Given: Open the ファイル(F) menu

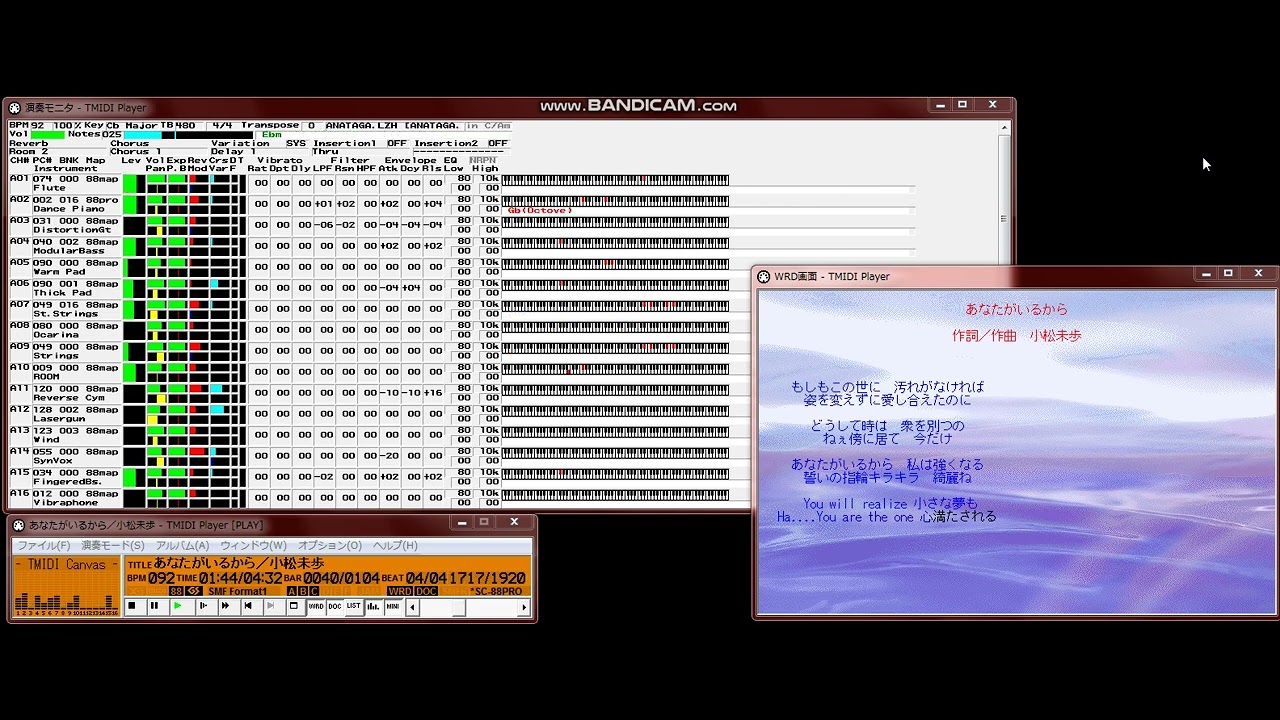Looking at the screenshot, I should pyautogui.click(x=43, y=545).
